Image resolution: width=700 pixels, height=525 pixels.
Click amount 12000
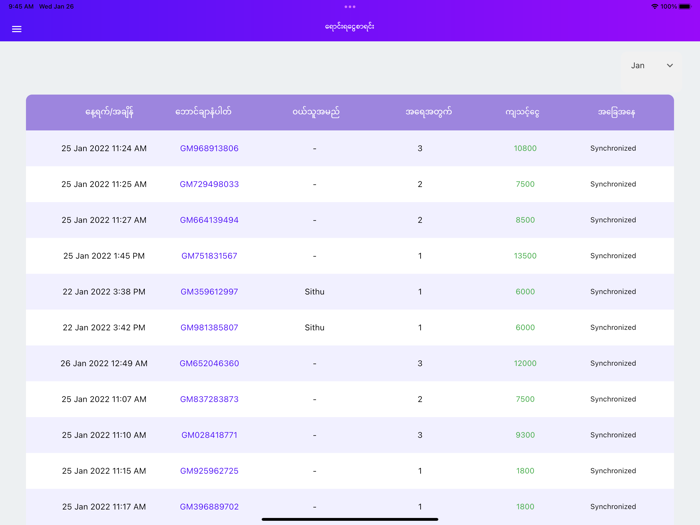[525, 363]
